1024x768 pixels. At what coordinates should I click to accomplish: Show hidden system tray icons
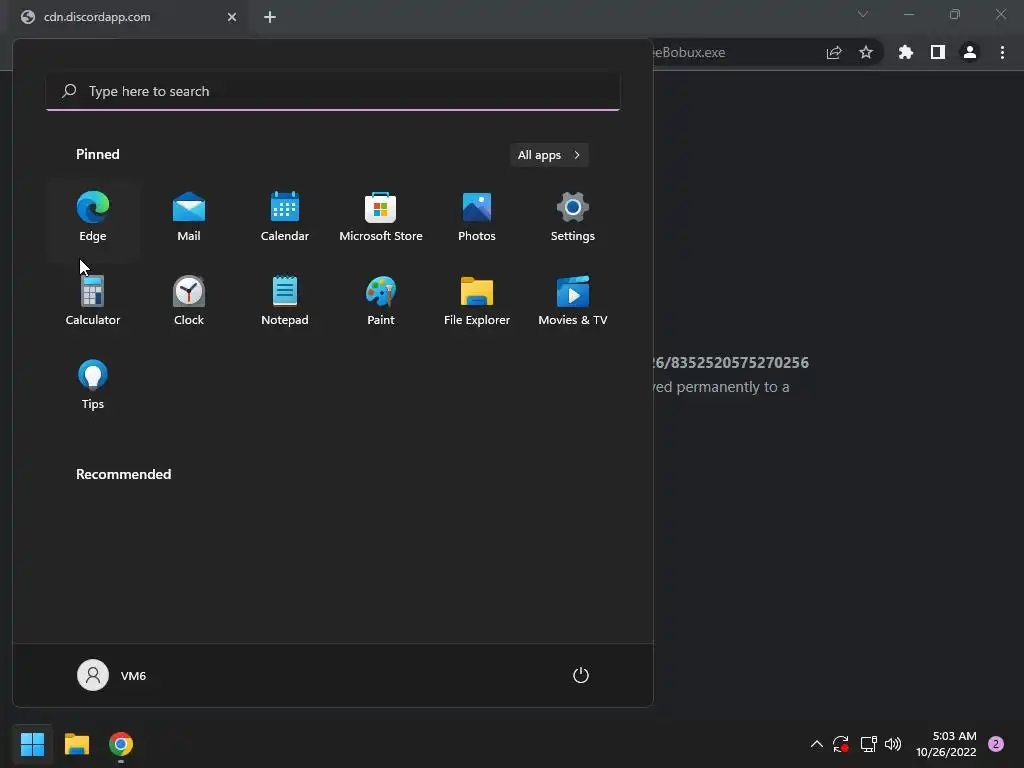pos(816,744)
